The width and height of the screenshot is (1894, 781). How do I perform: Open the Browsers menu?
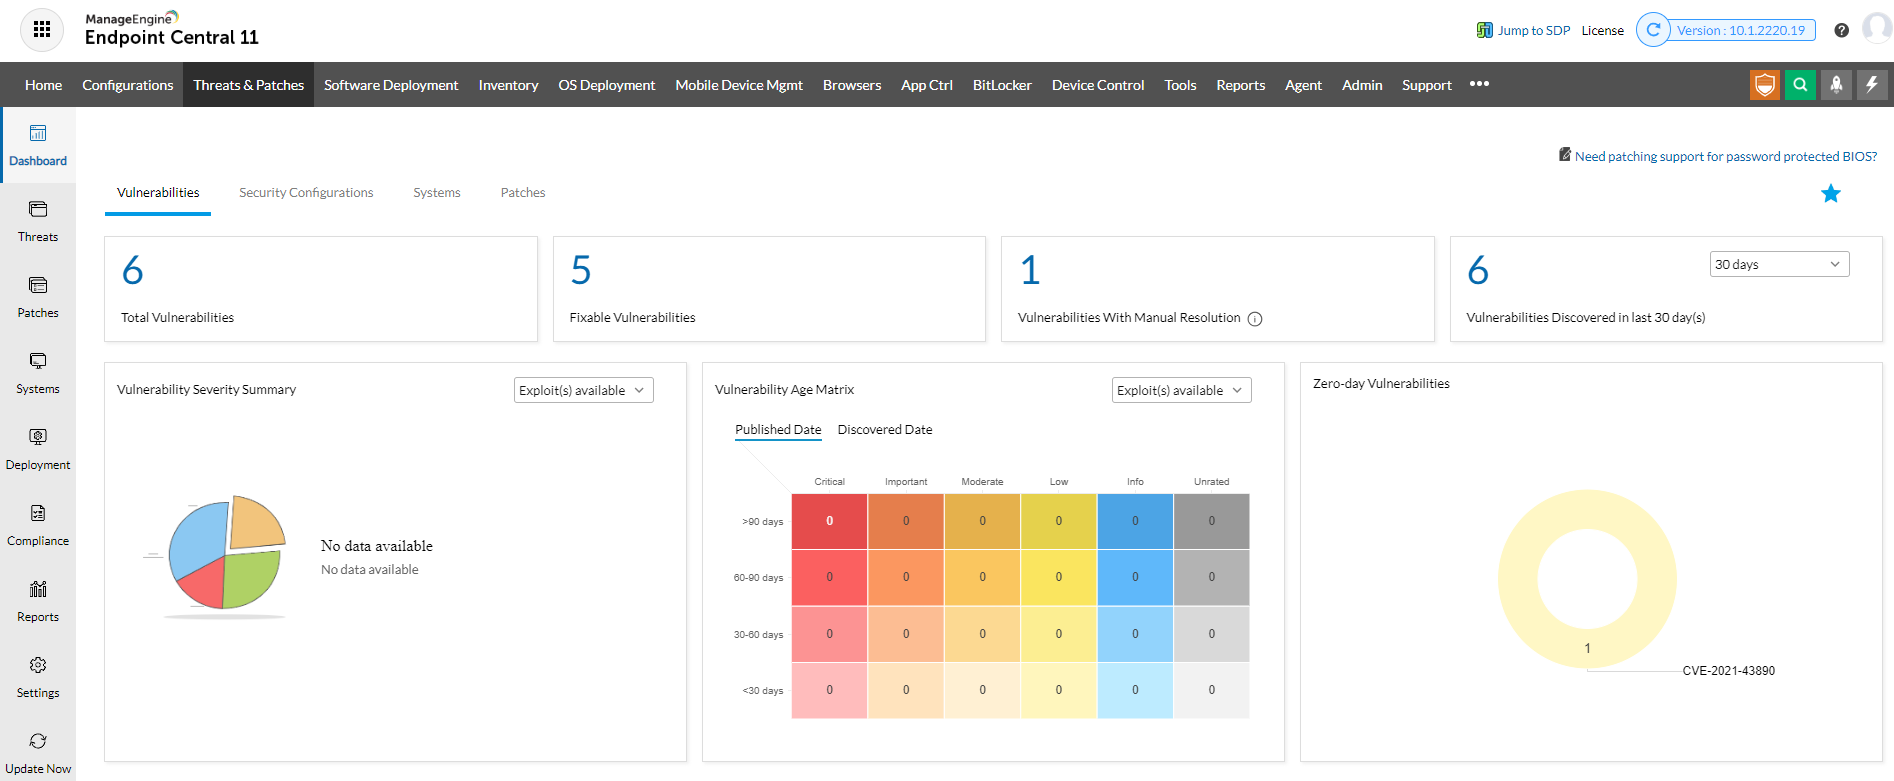coord(852,85)
